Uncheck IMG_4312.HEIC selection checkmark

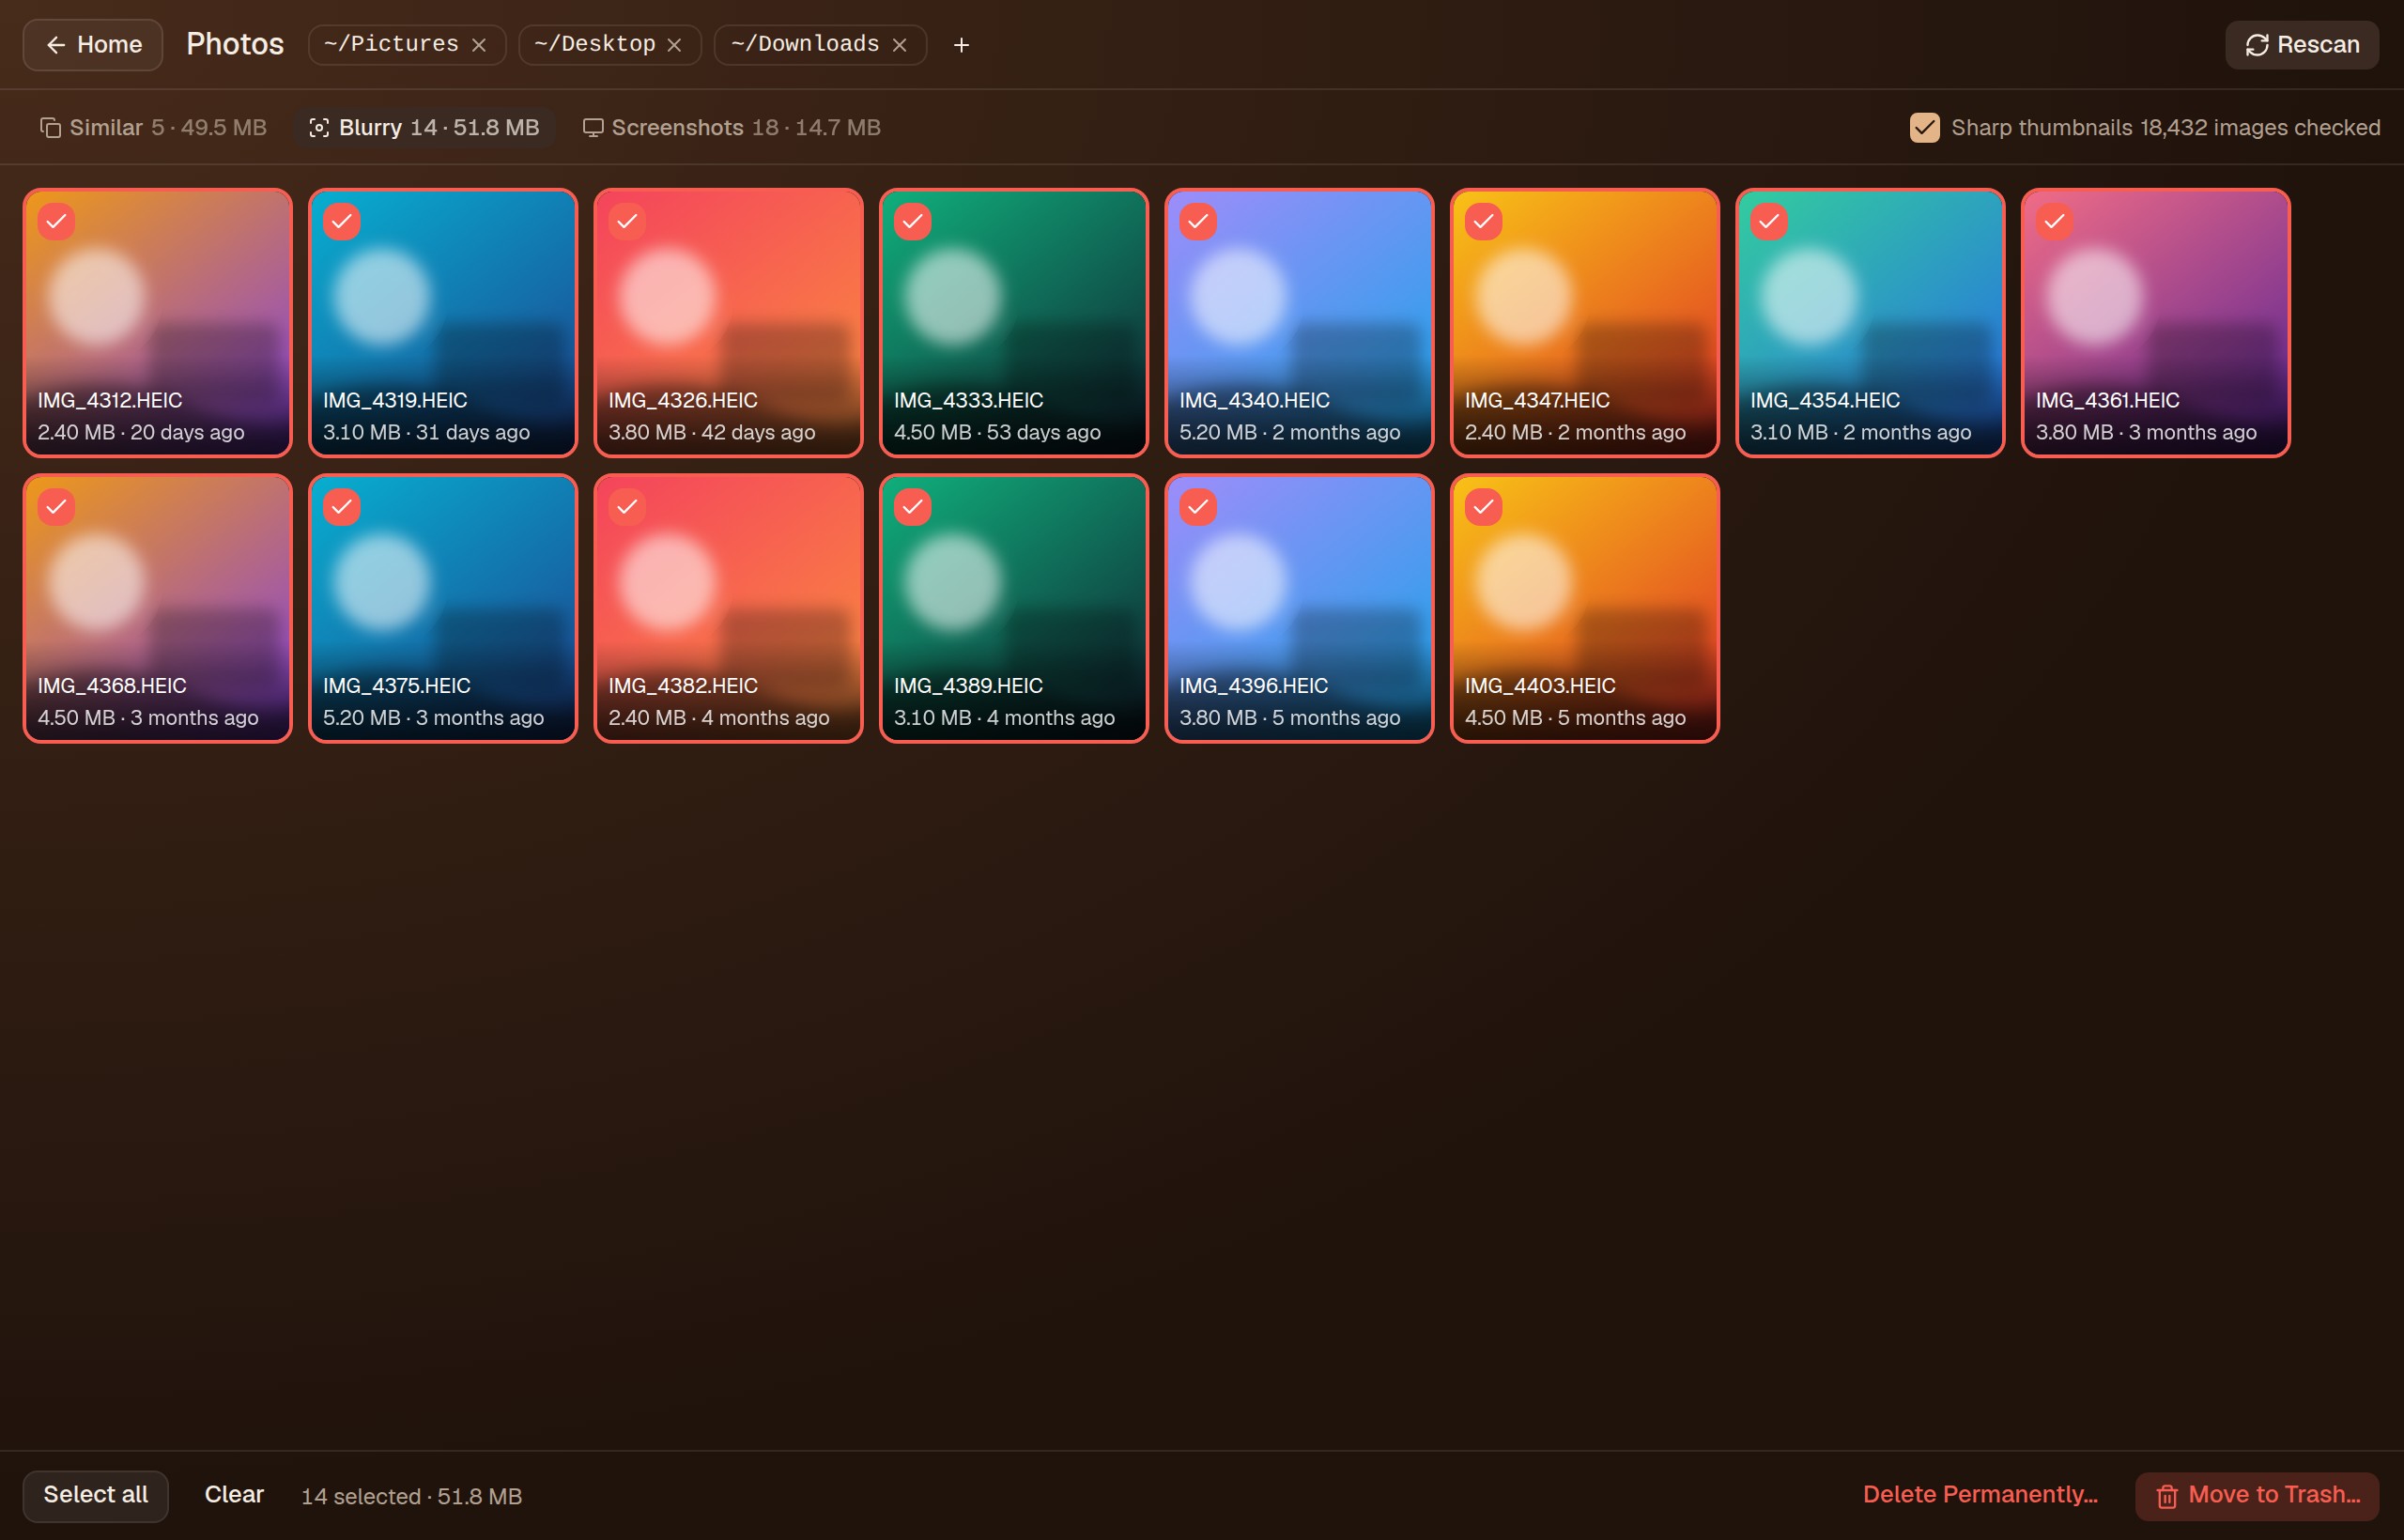pyautogui.click(x=57, y=221)
